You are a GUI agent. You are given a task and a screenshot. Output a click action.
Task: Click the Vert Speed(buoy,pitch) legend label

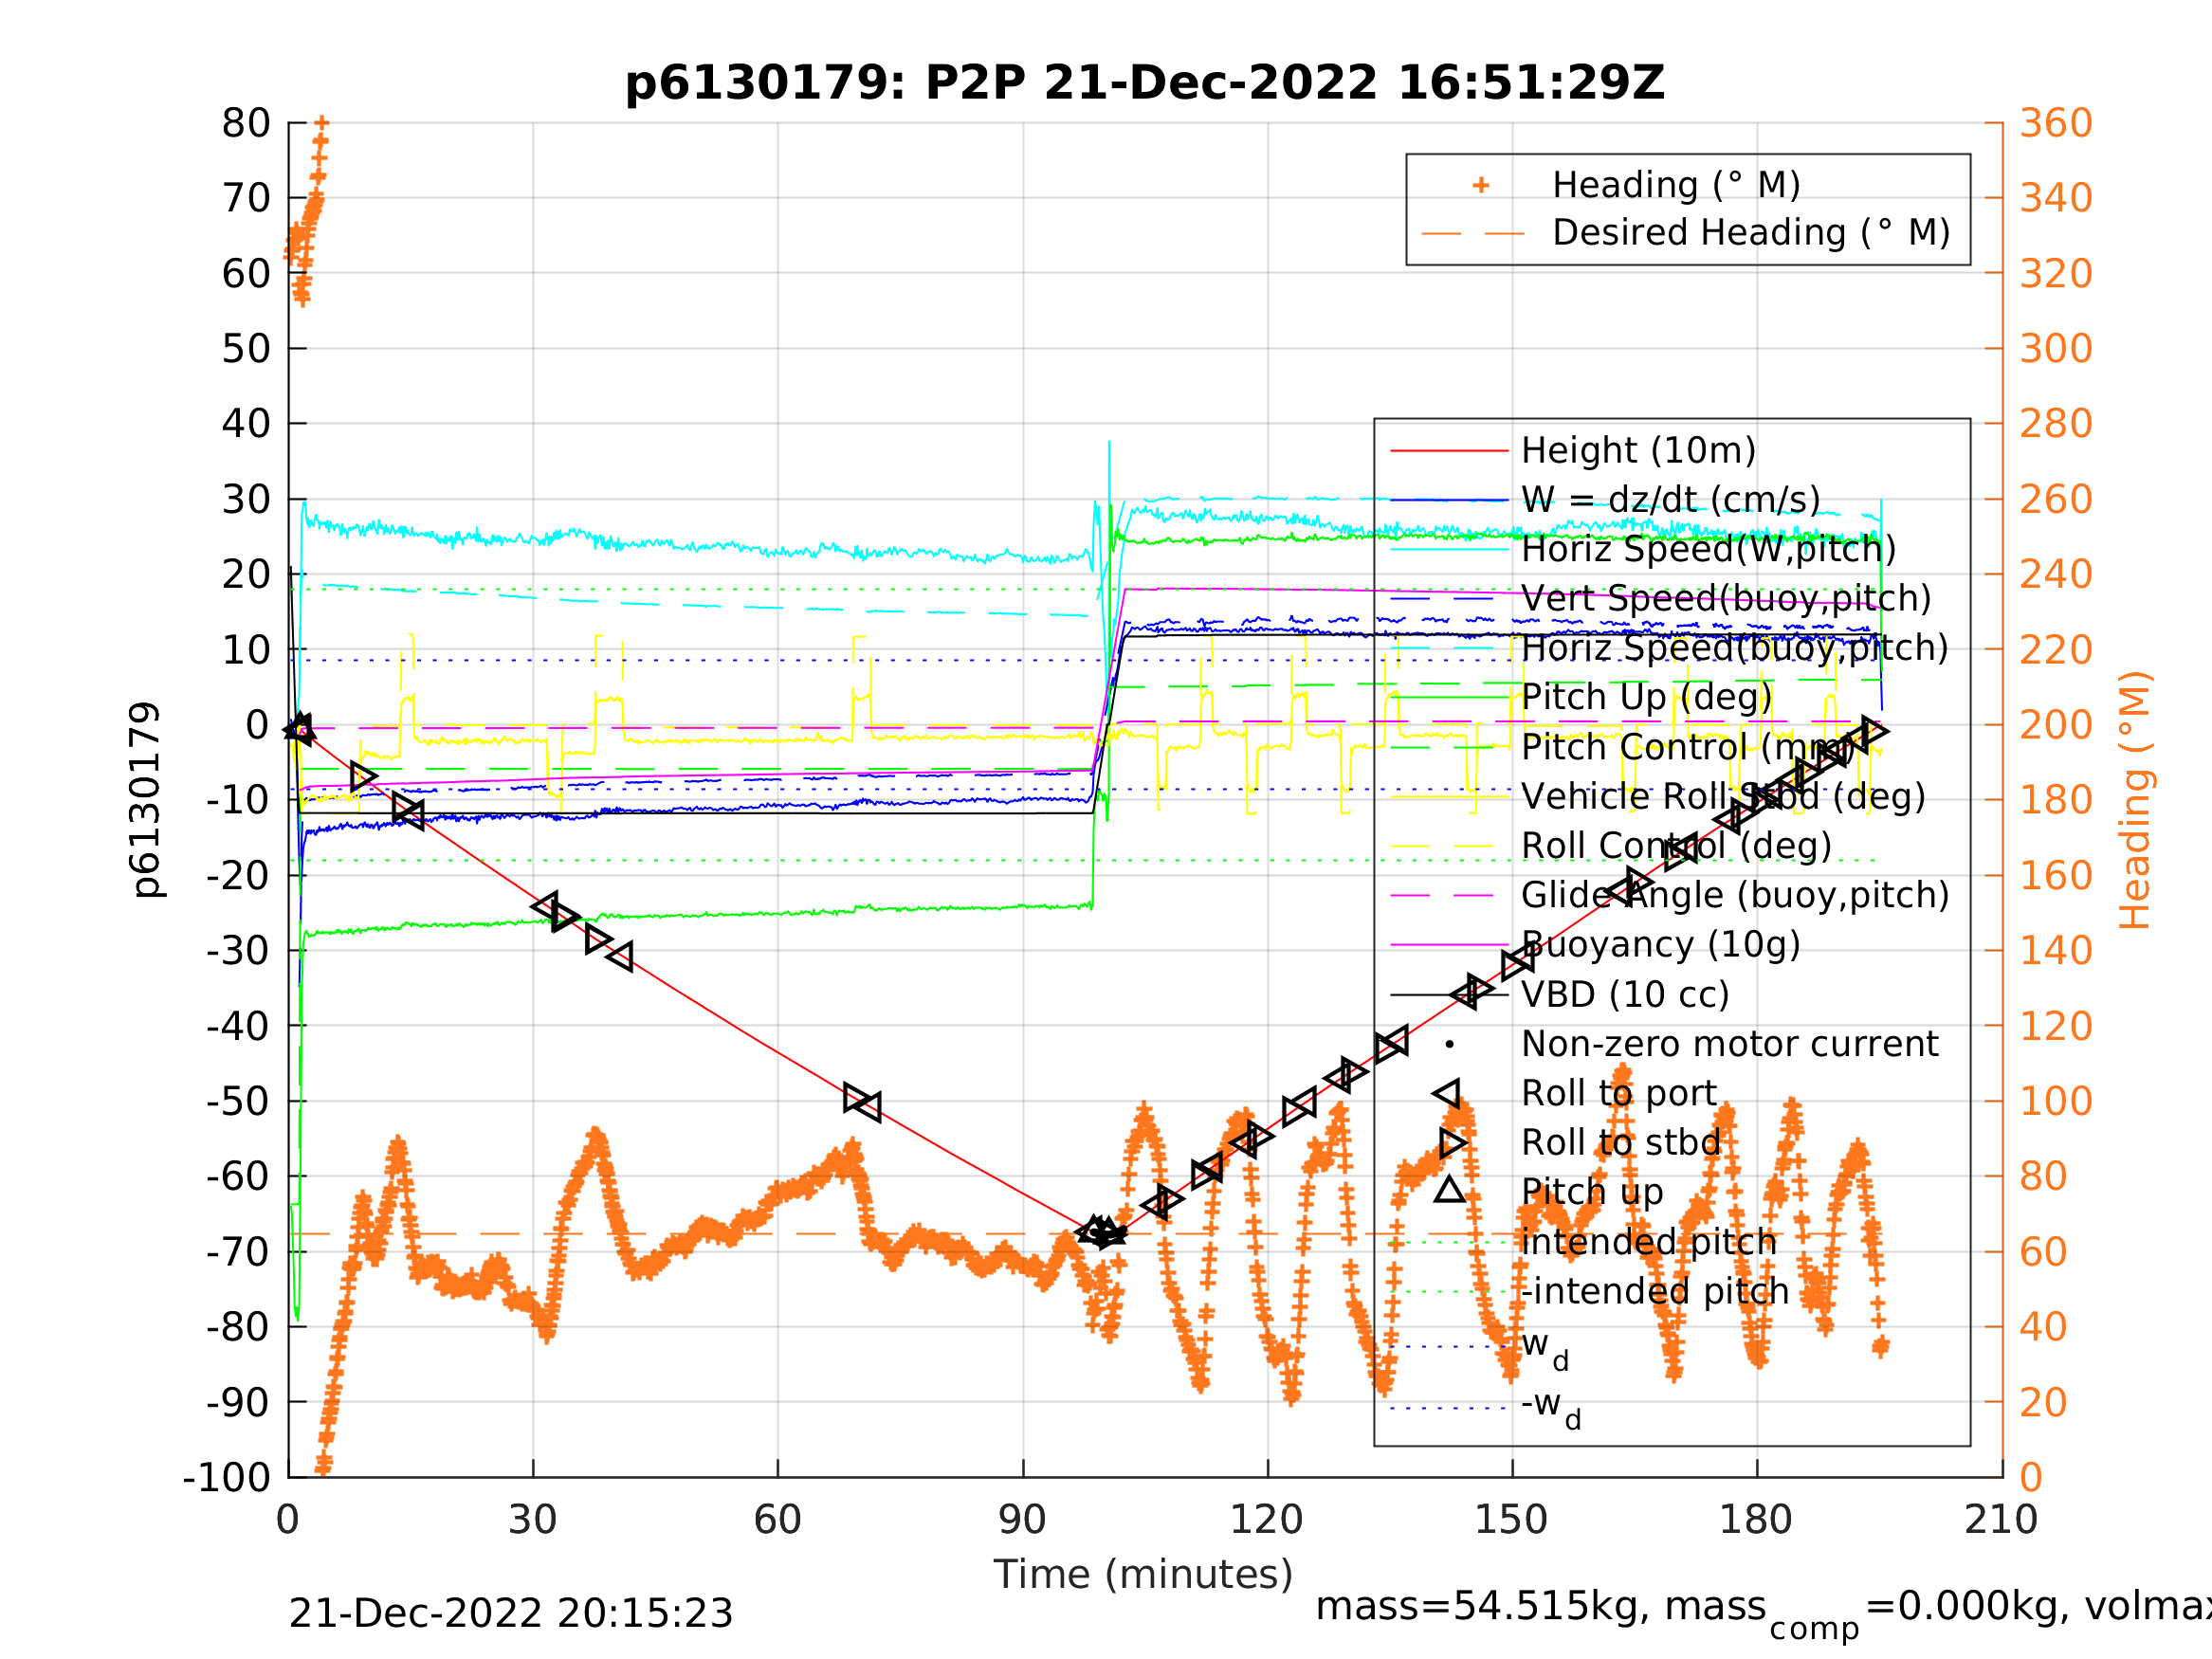coord(1726,599)
